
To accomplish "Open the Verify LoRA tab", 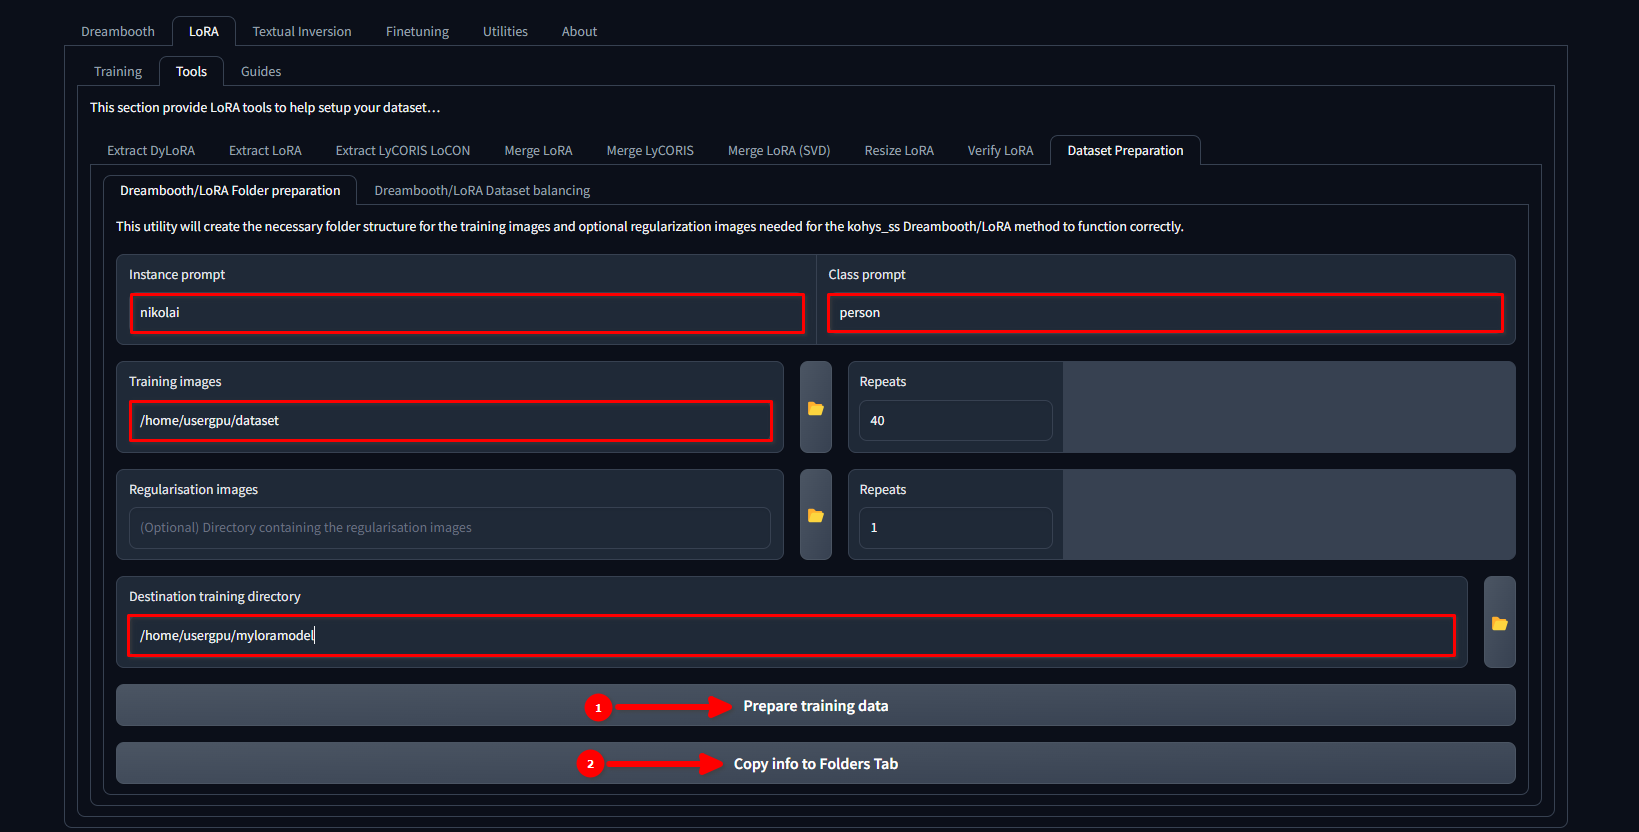I will point(1000,150).
